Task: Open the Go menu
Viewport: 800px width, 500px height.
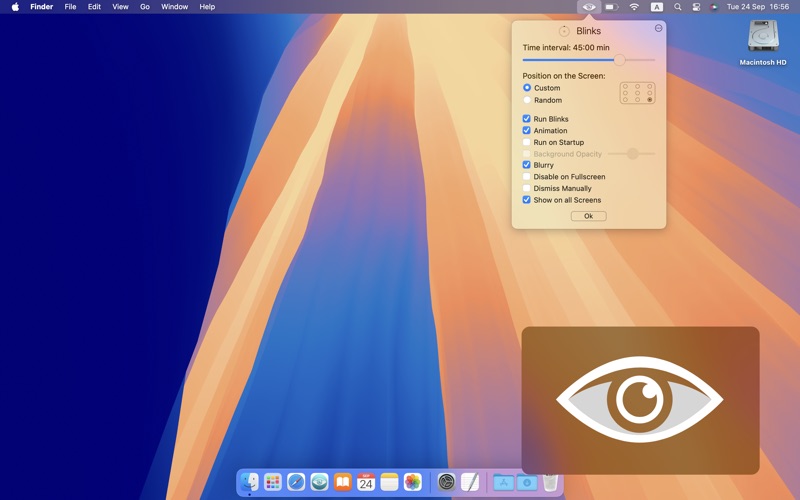Action: pos(145,7)
